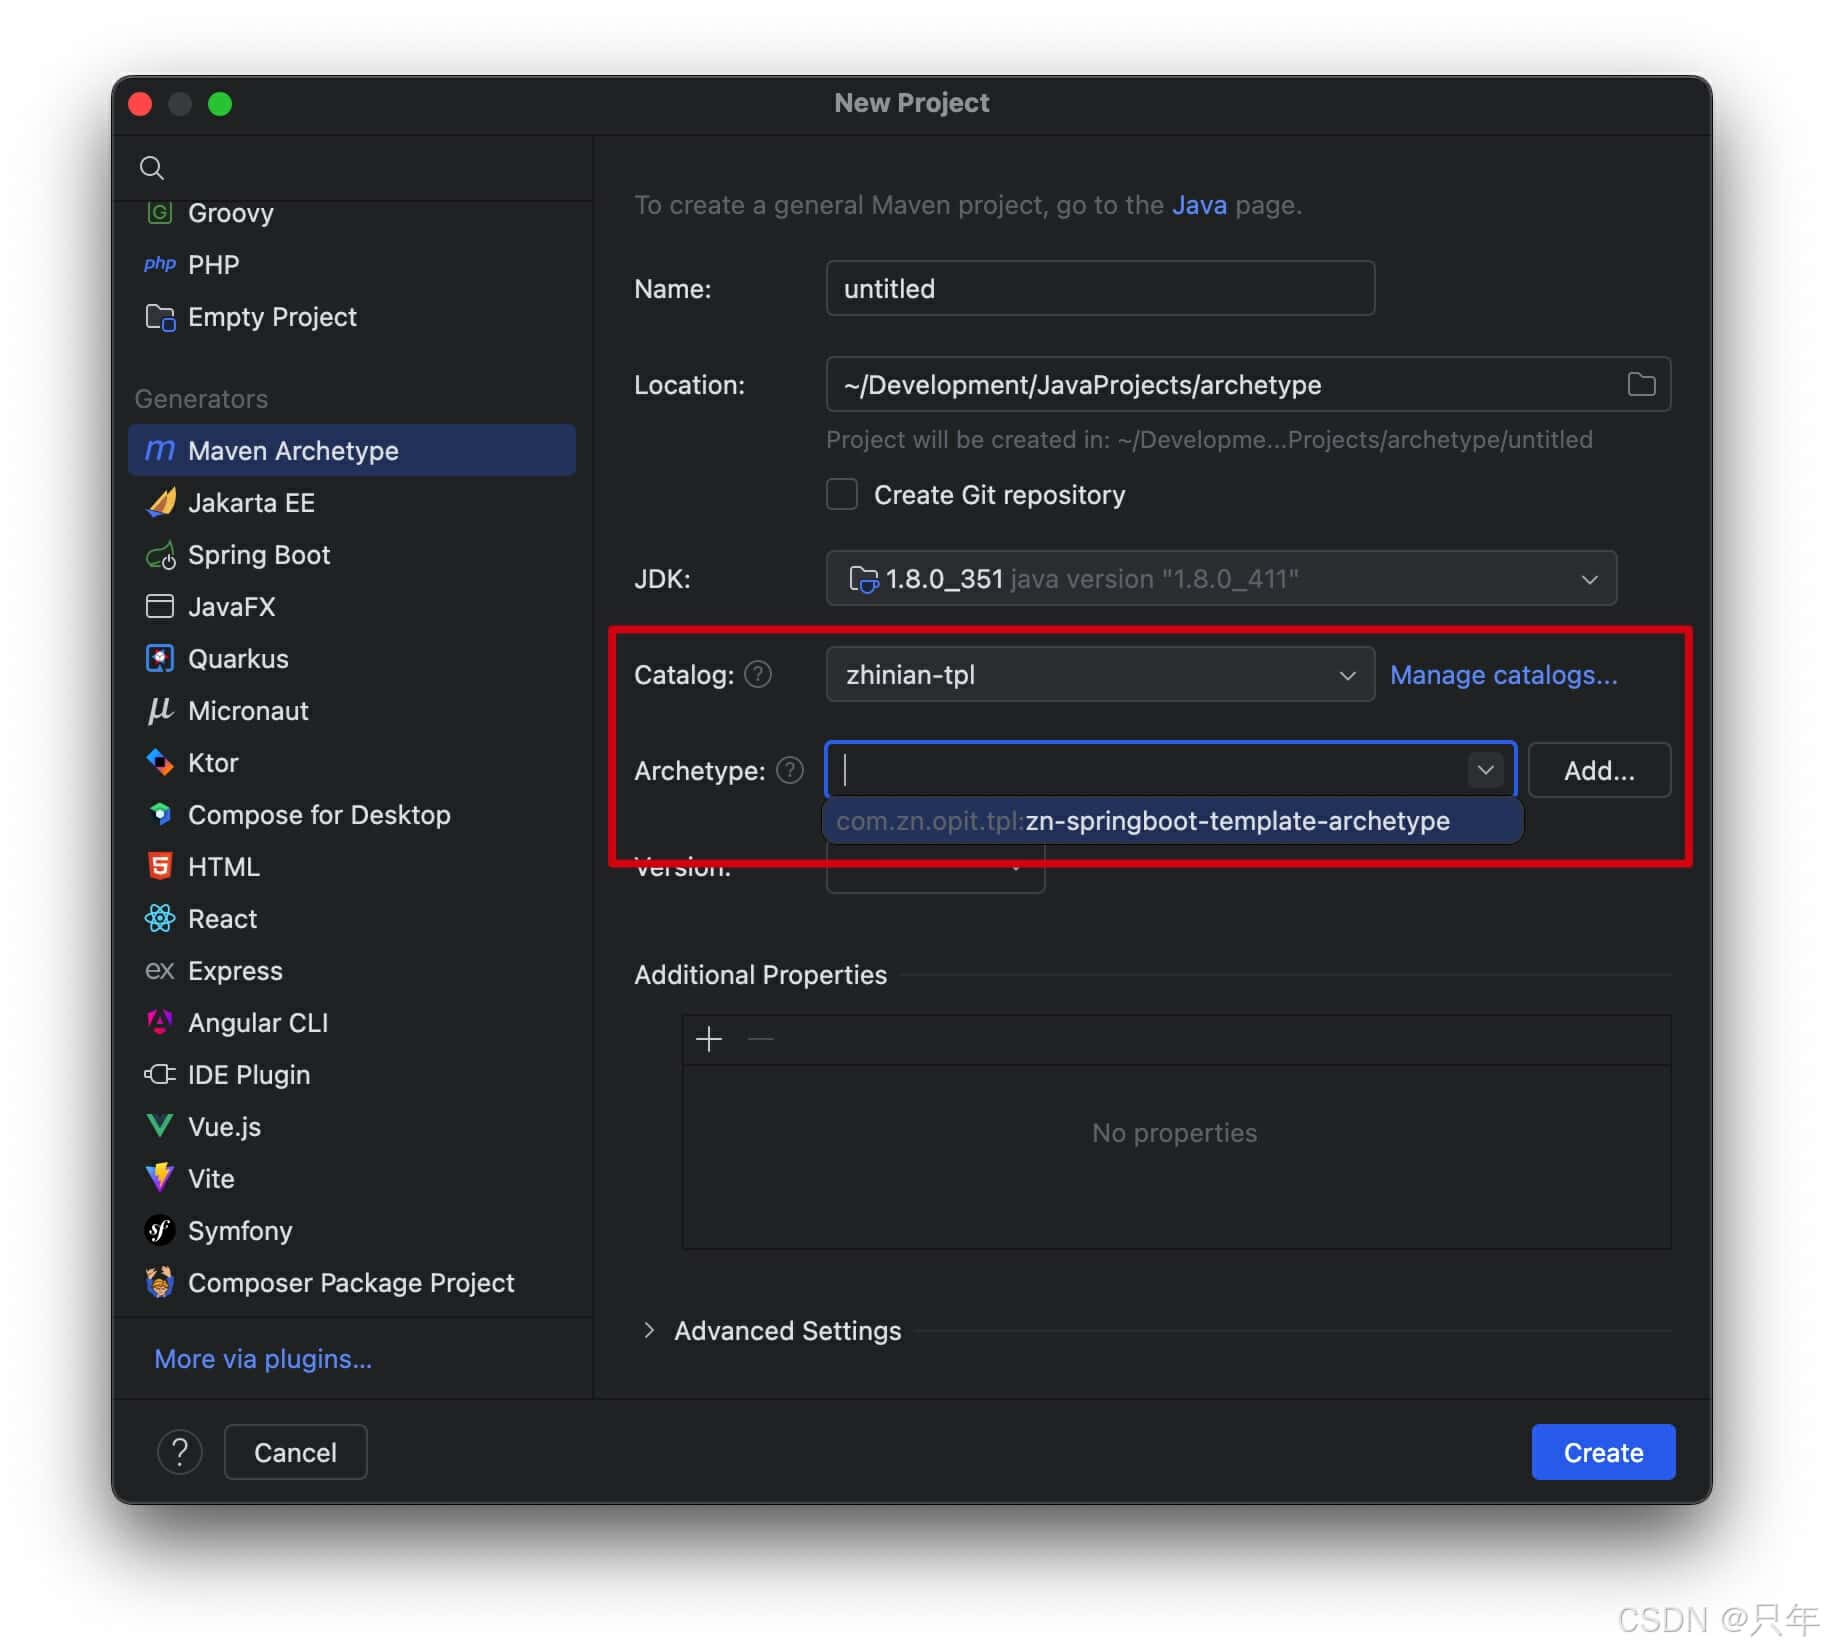Viewport: 1824px width, 1652px height.
Task: Open Archetype help question mark
Action: [x=790, y=771]
